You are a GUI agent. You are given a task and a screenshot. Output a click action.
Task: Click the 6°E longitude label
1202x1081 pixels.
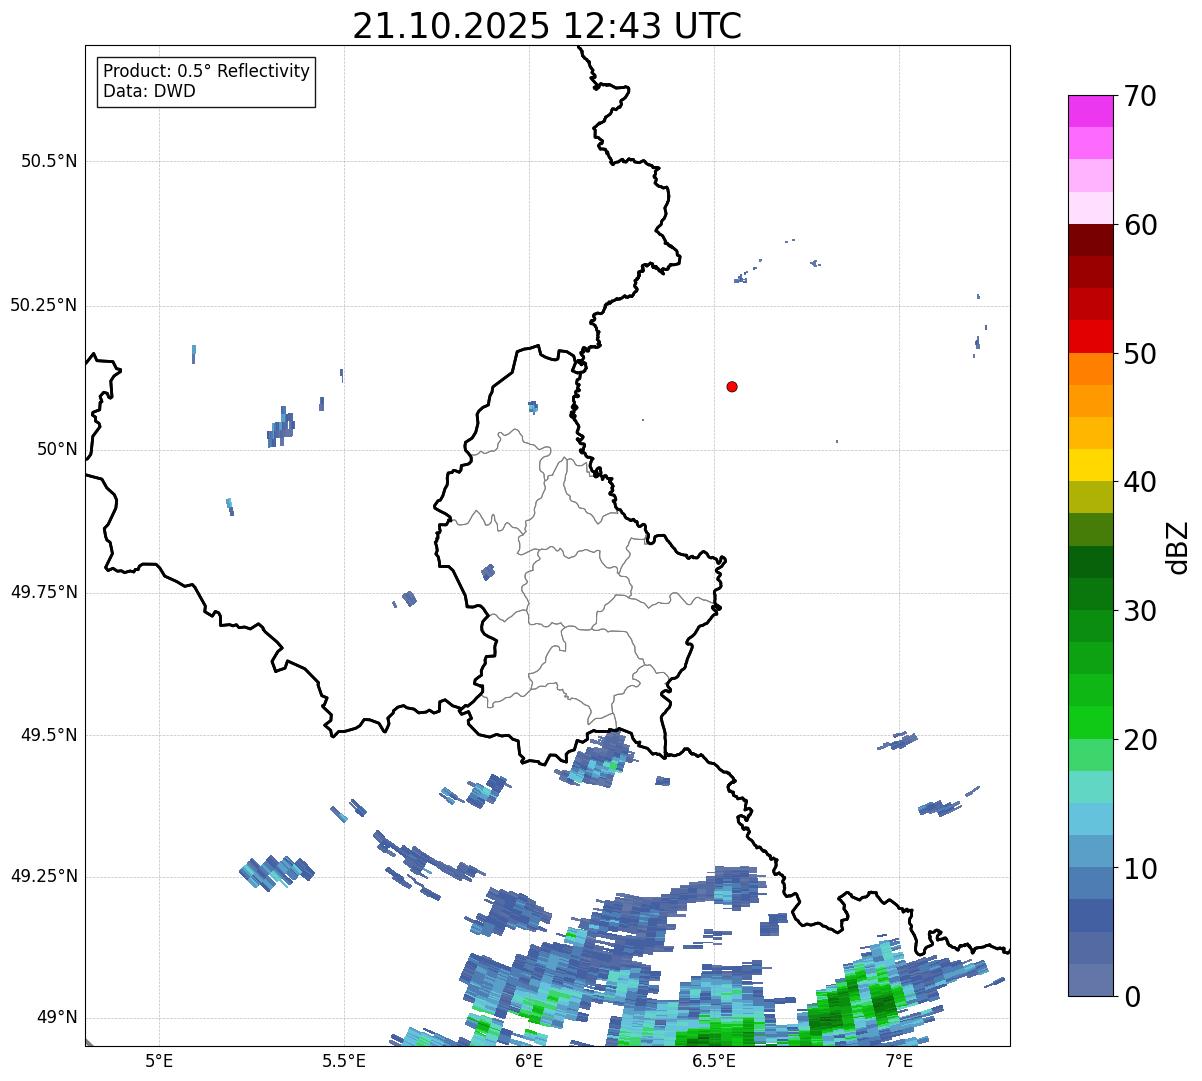click(x=530, y=1060)
